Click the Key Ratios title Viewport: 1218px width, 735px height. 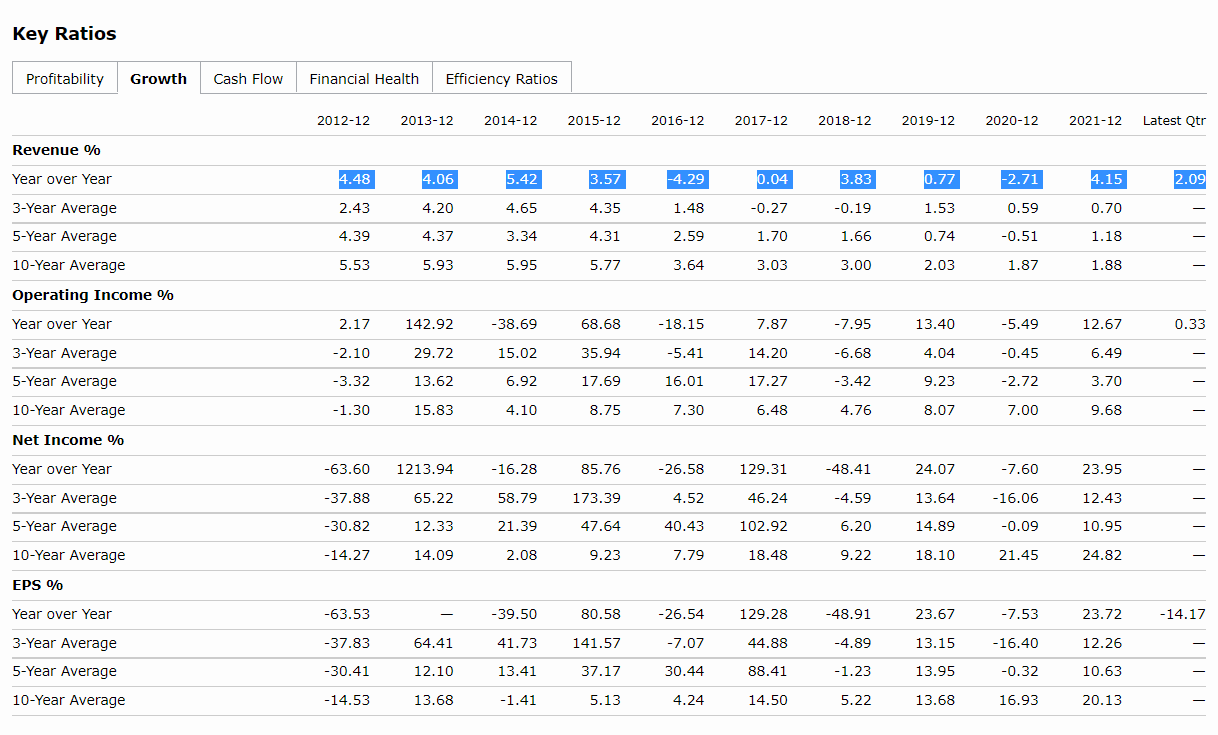click(64, 34)
